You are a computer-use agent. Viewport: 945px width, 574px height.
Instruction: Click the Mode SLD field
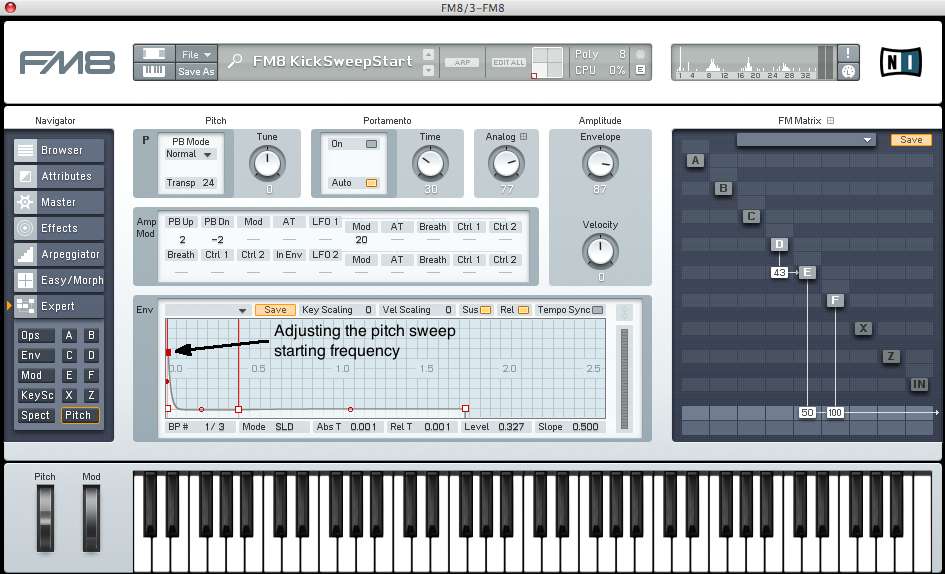(x=273, y=426)
